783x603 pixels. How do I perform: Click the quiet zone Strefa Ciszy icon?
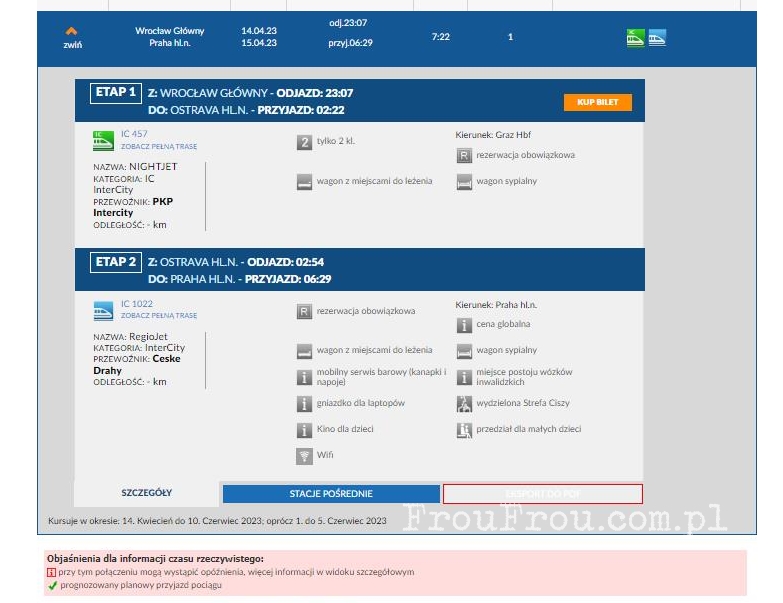pyautogui.click(x=464, y=404)
